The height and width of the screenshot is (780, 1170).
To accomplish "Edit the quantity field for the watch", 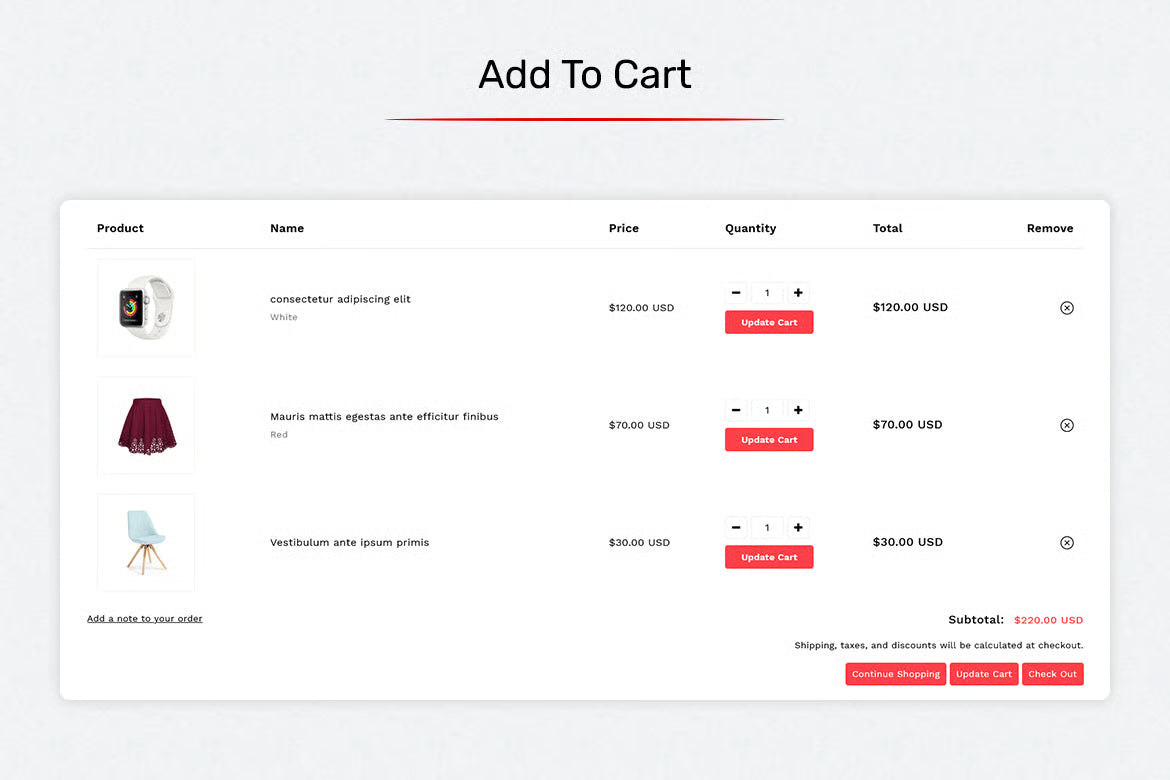I will click(x=767, y=292).
